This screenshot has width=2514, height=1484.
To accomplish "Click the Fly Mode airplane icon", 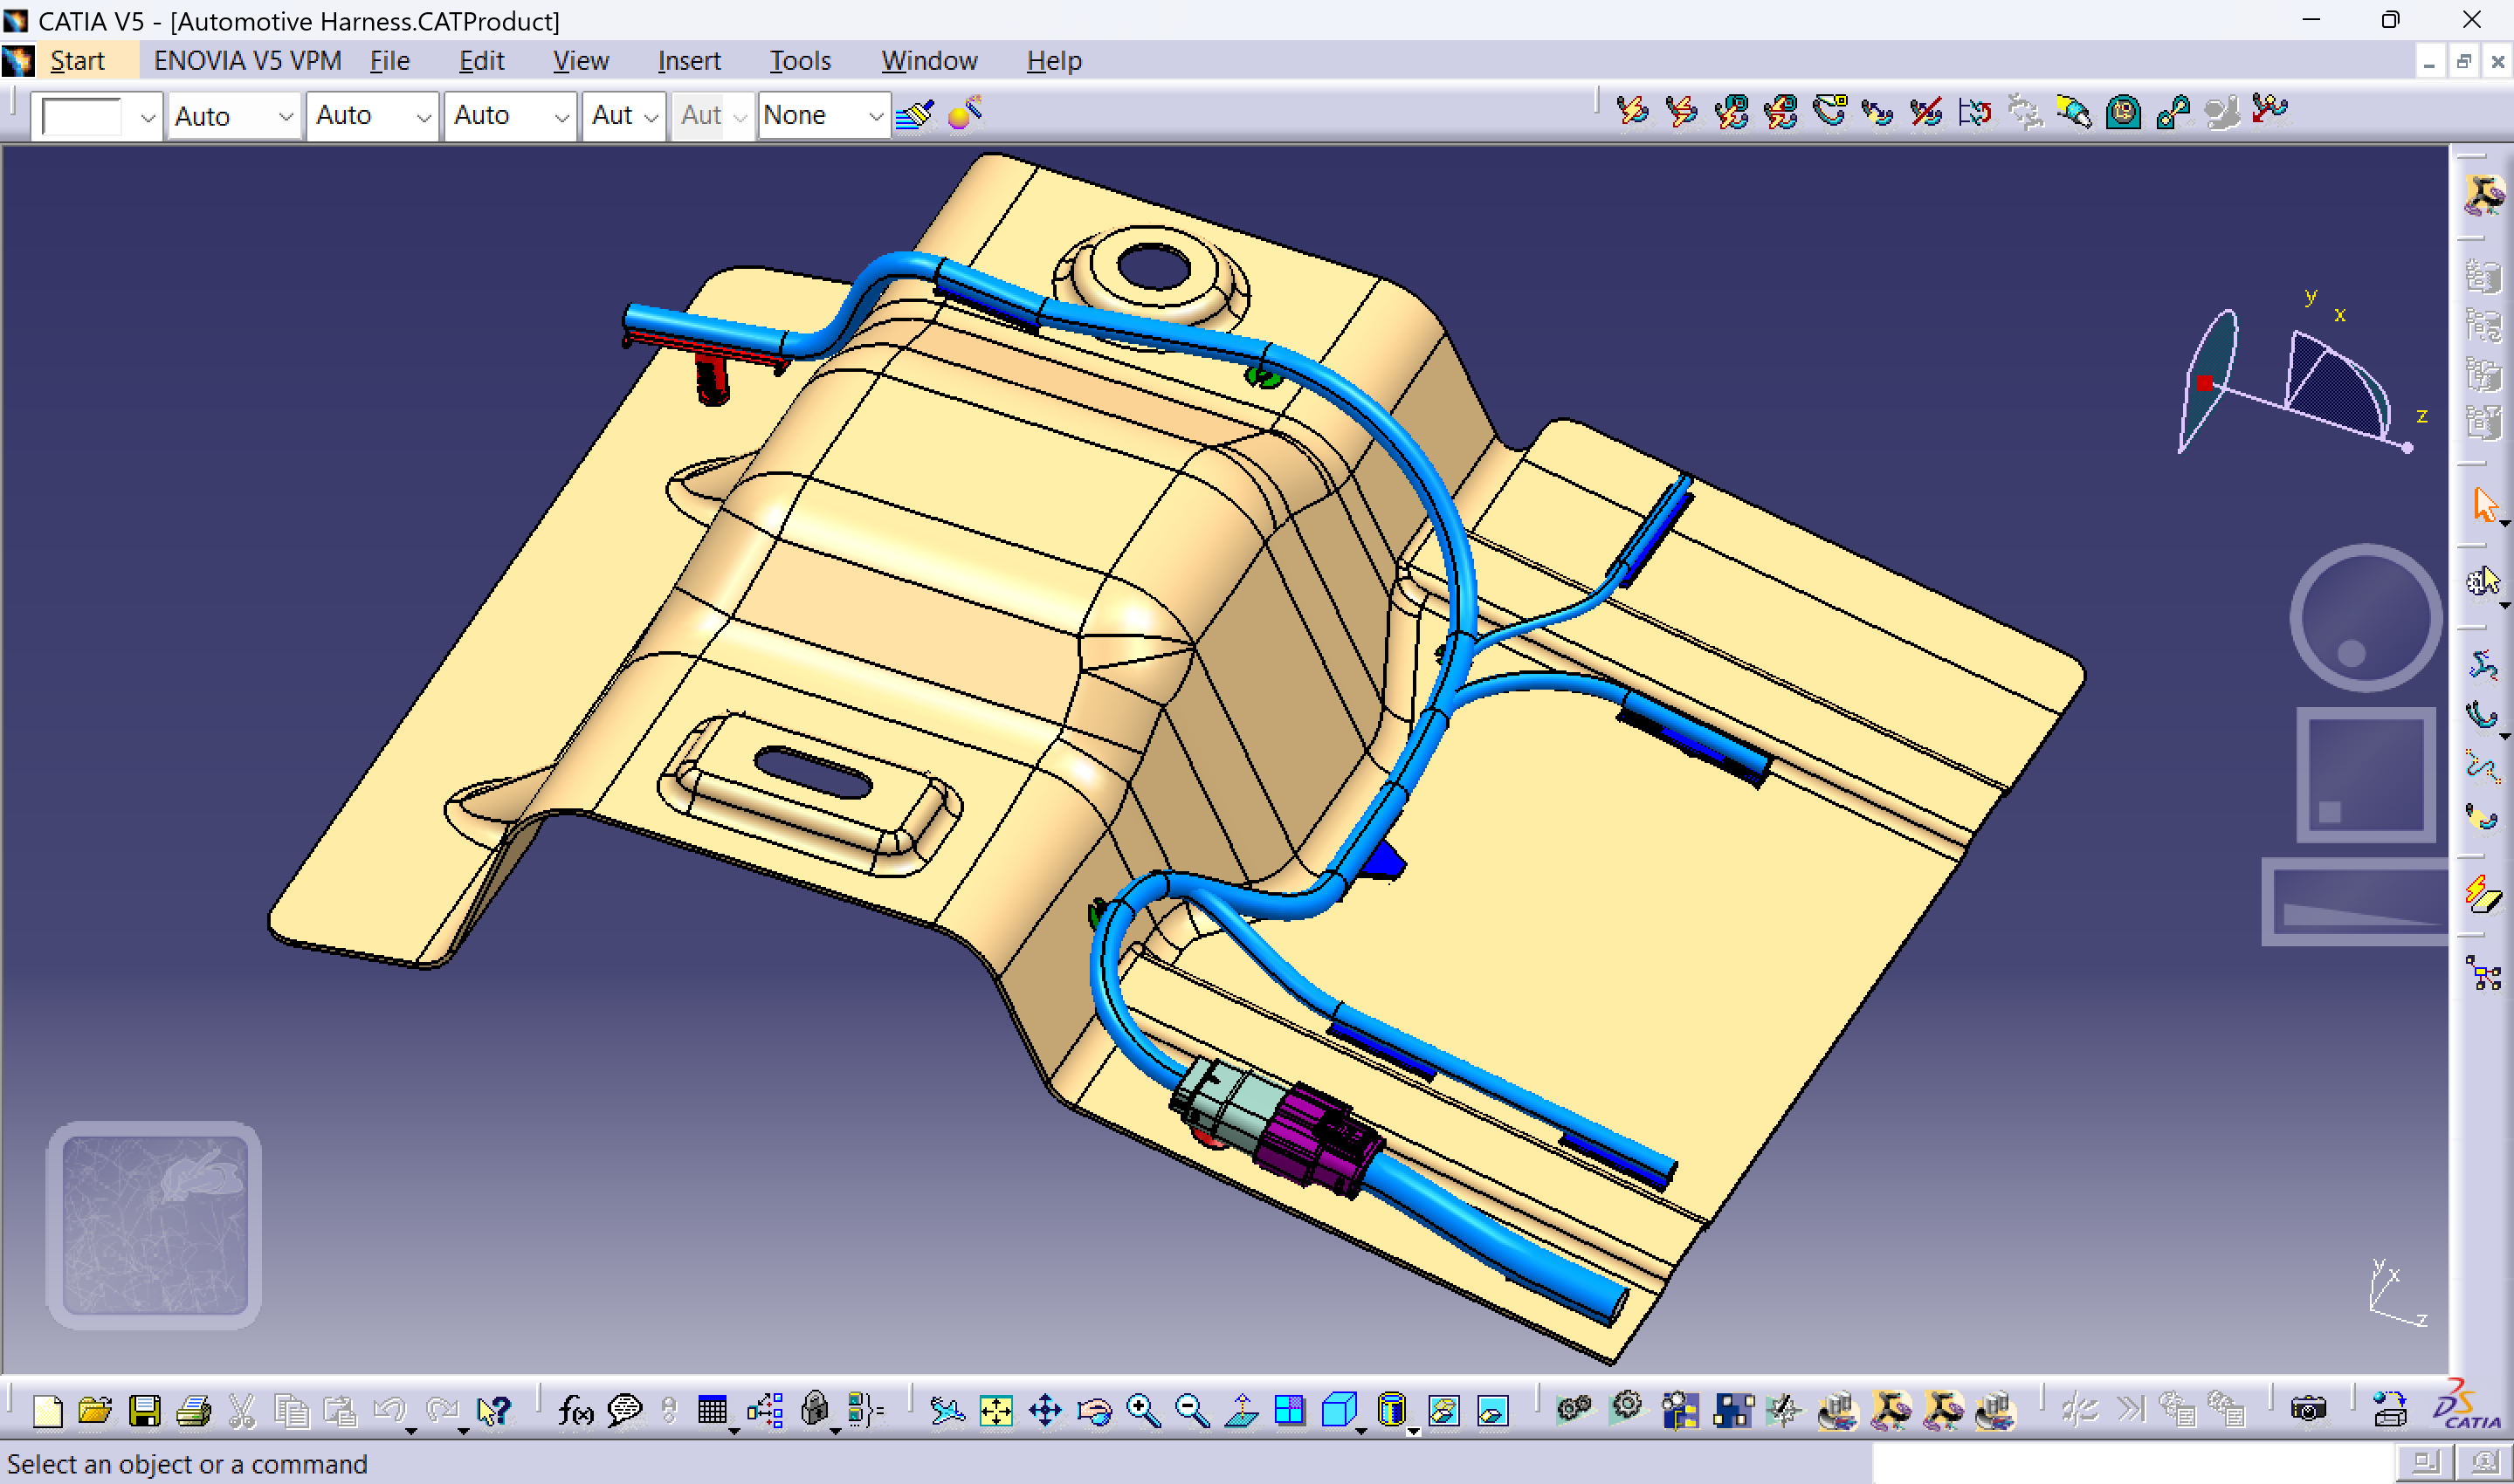I will point(946,1411).
